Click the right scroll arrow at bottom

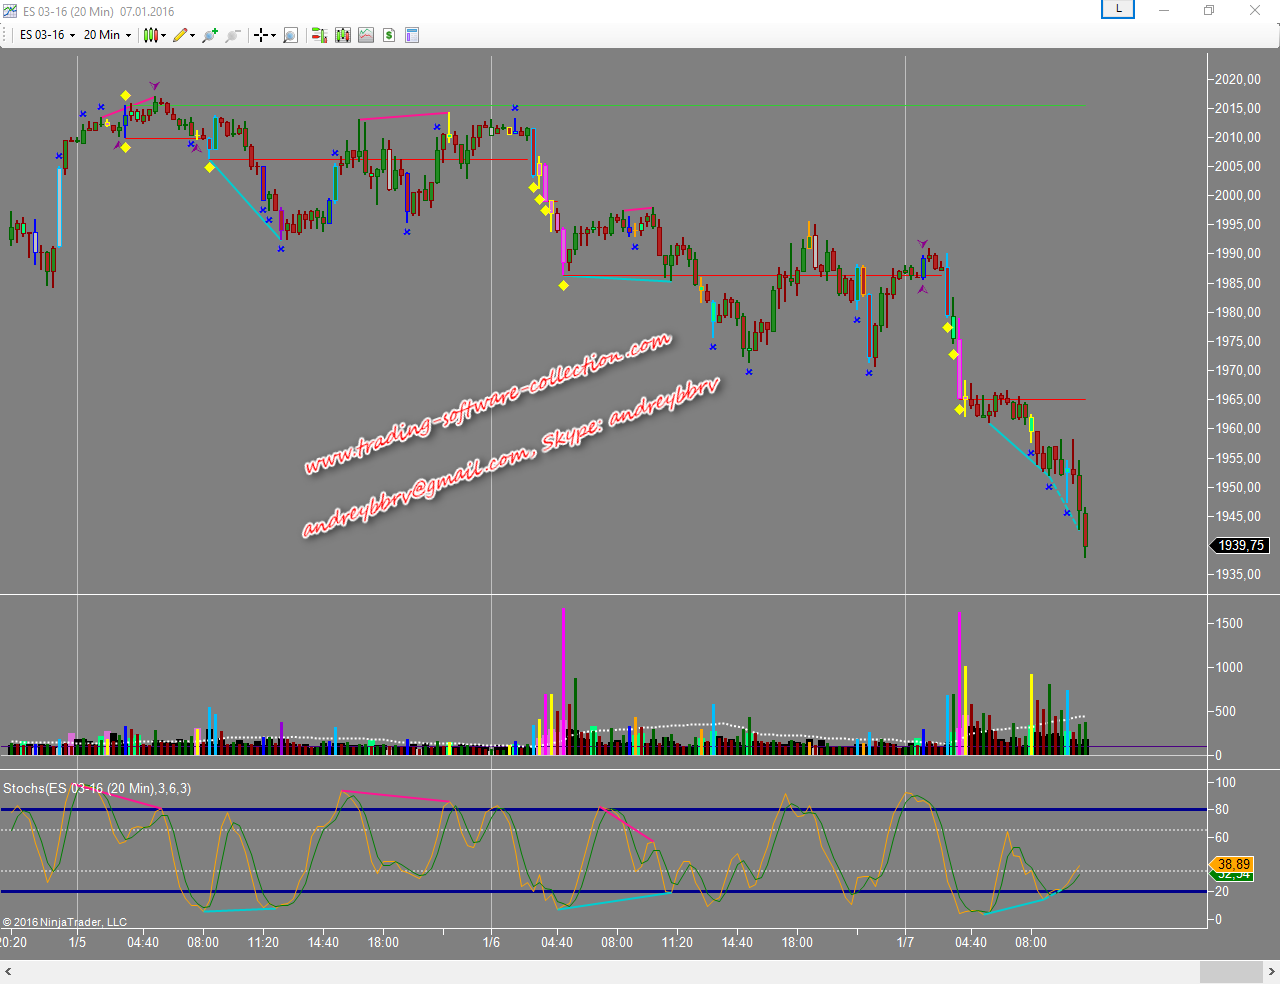pos(1271,972)
